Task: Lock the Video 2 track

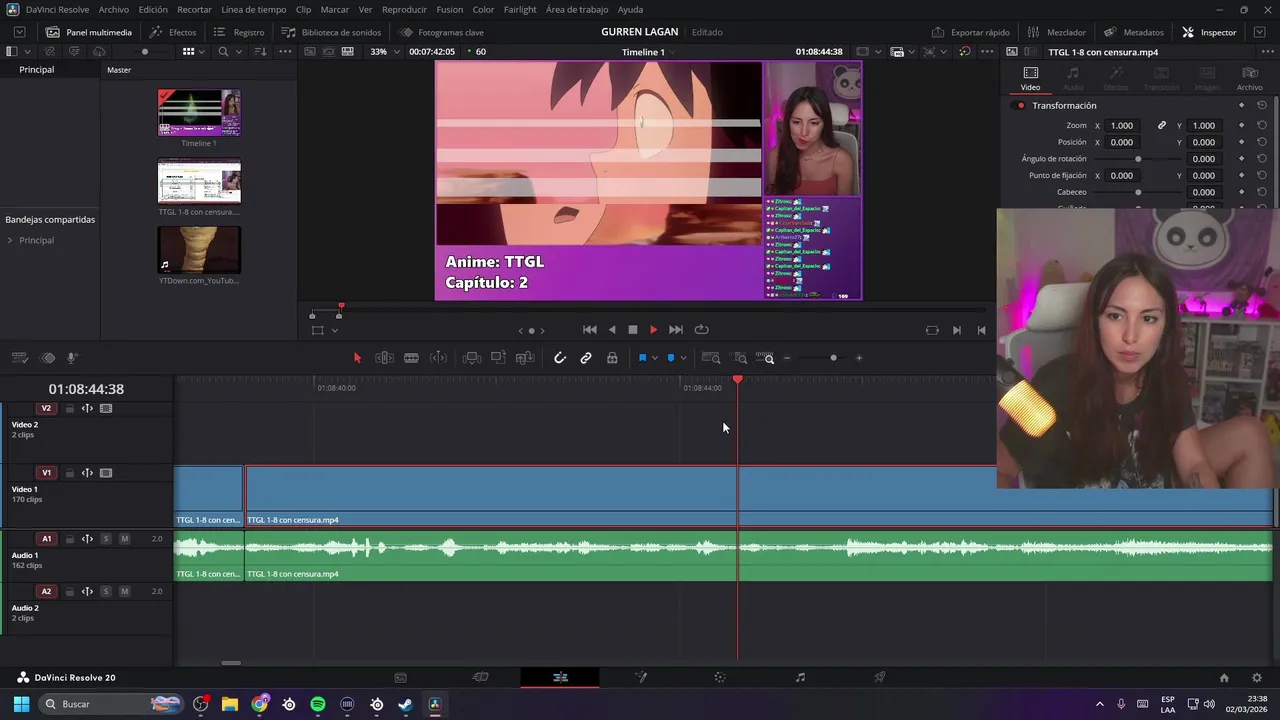Action: click(x=69, y=408)
